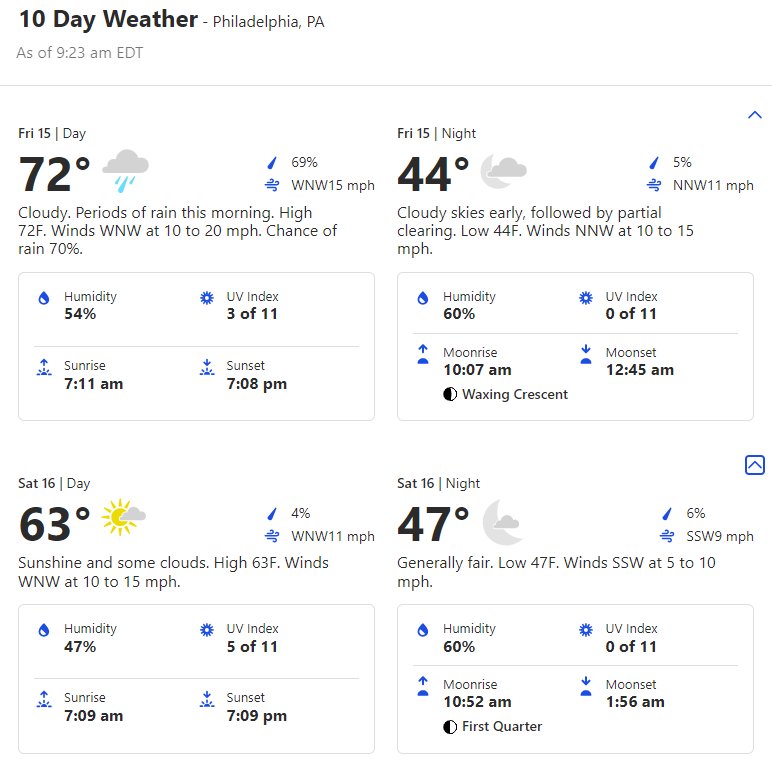Click the Sat 16 Night 47° temperature
Screen dimensions: 772x761
click(433, 524)
